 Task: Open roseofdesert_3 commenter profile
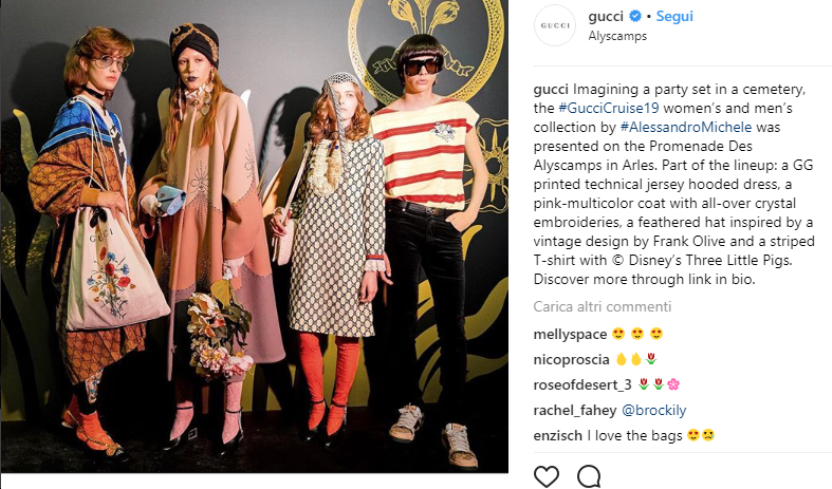pos(582,385)
